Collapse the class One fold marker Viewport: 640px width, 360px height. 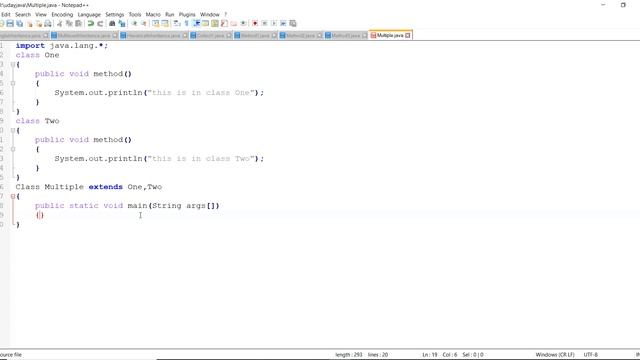(13, 64)
